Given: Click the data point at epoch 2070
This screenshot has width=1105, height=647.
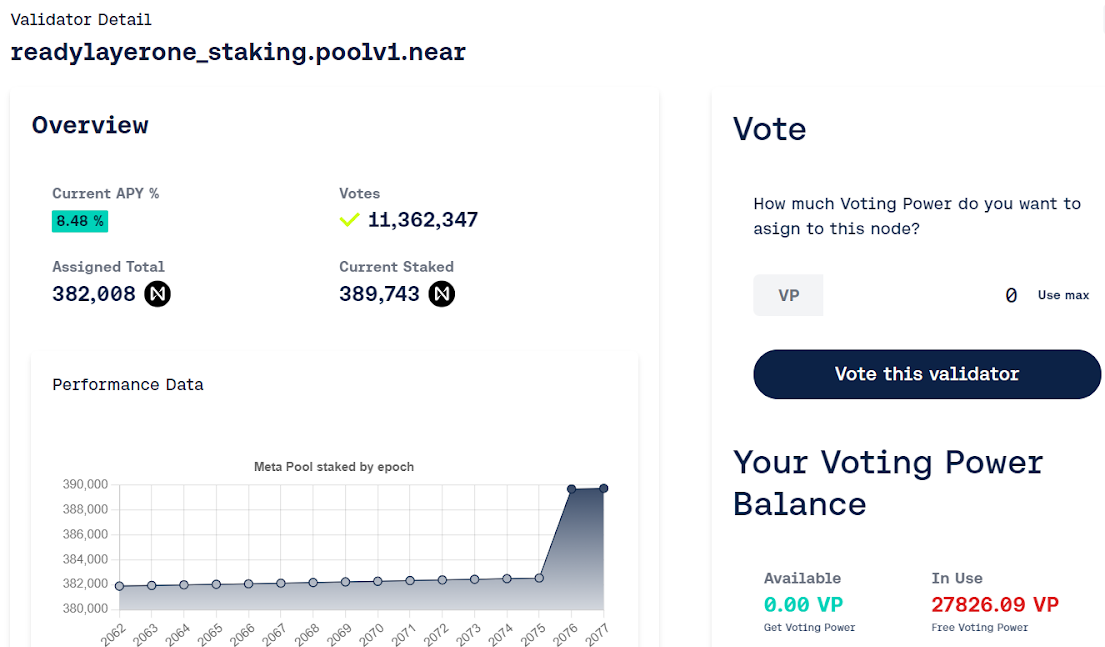Looking at the screenshot, I should (377, 580).
